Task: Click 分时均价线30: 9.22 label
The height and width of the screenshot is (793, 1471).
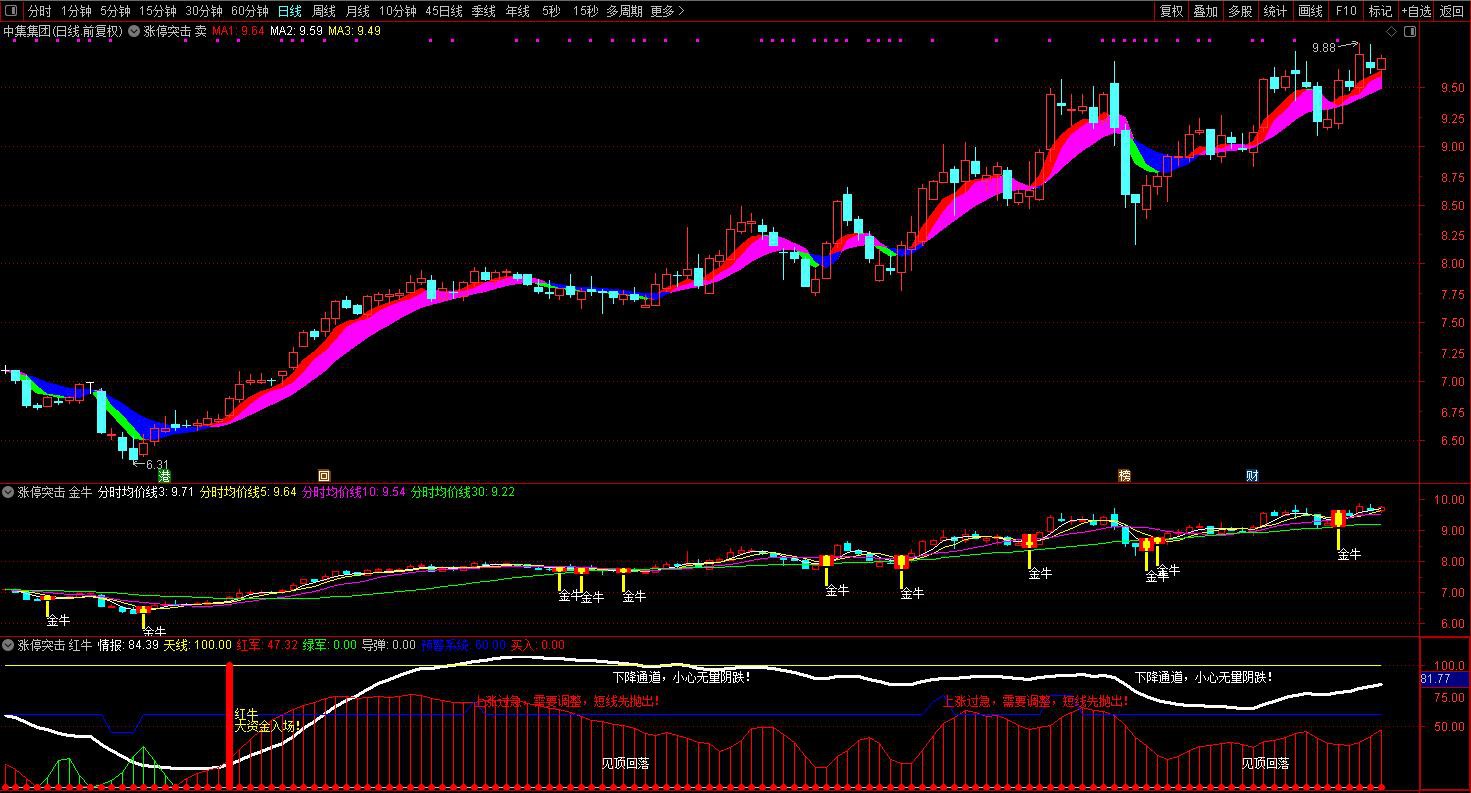Action: 464,492
